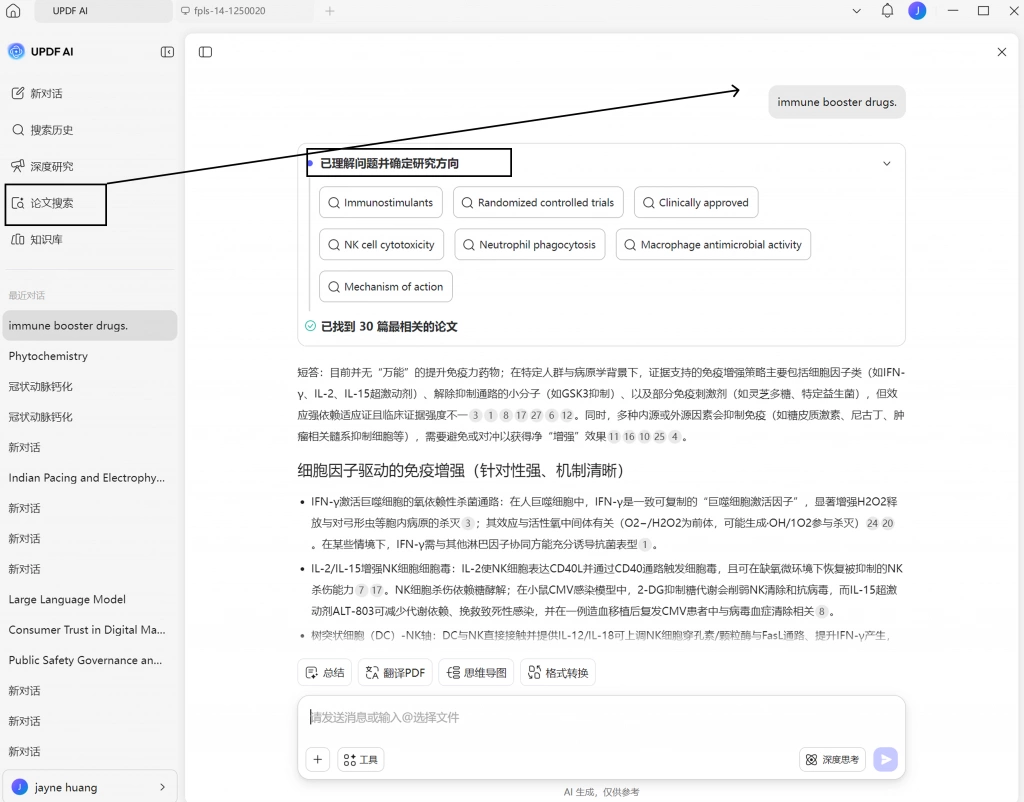The height and width of the screenshot is (802, 1024).
Task: Click the Mind map (思维导图) button
Action: tap(476, 673)
